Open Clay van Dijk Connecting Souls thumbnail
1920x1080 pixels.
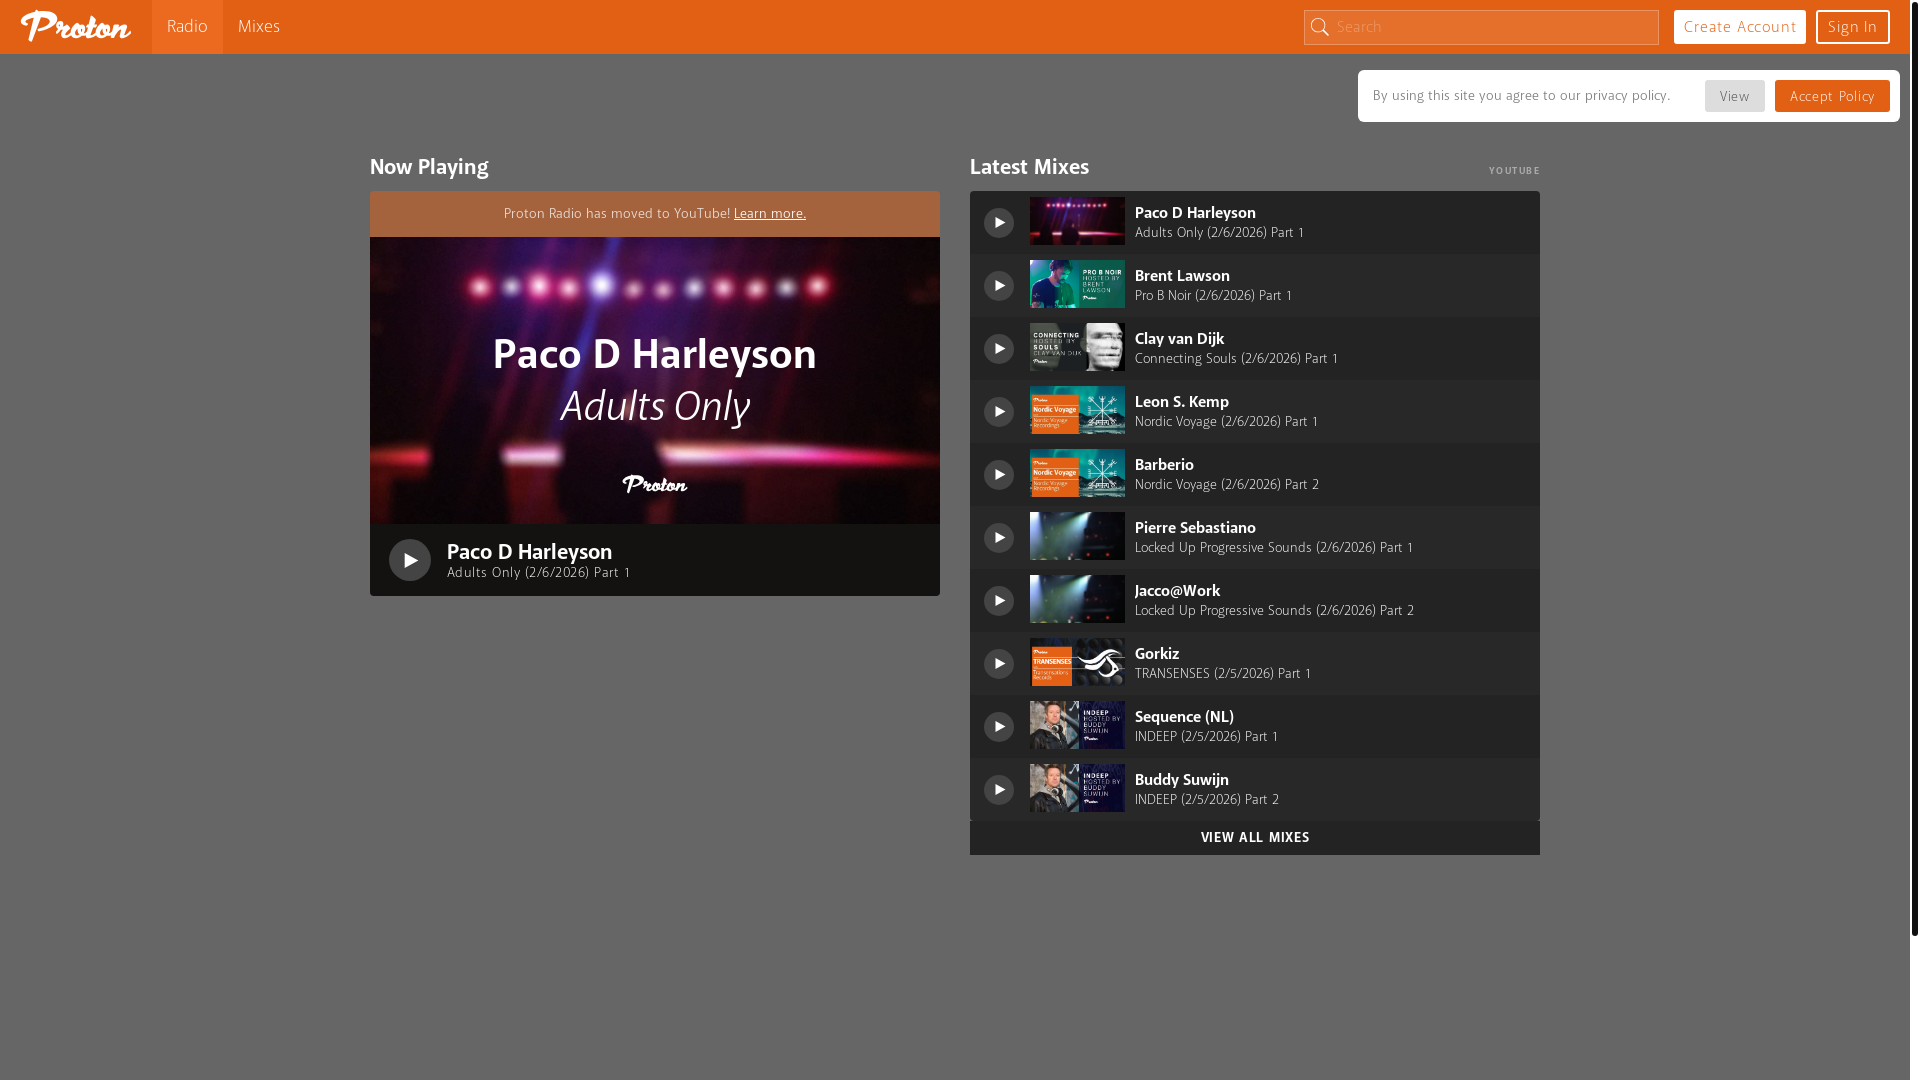click(x=1077, y=347)
